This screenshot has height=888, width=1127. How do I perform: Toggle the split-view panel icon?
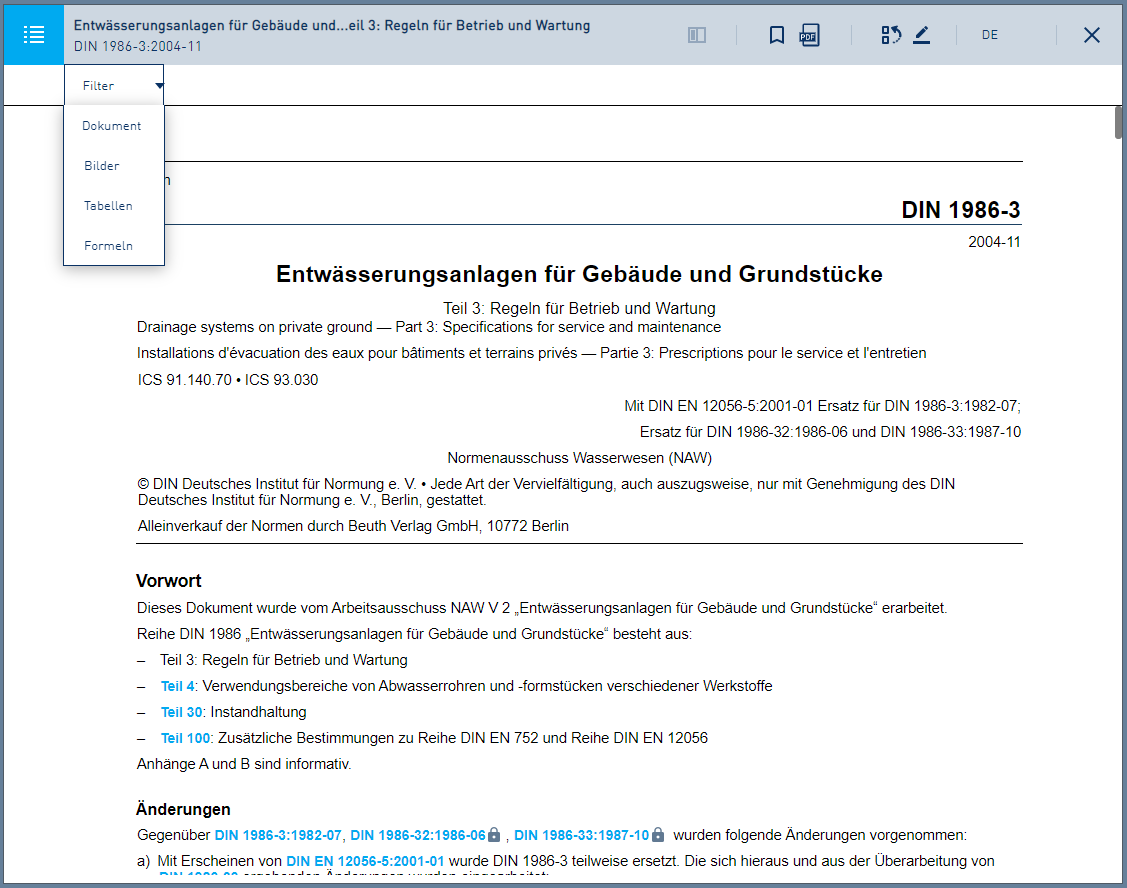coord(696,35)
